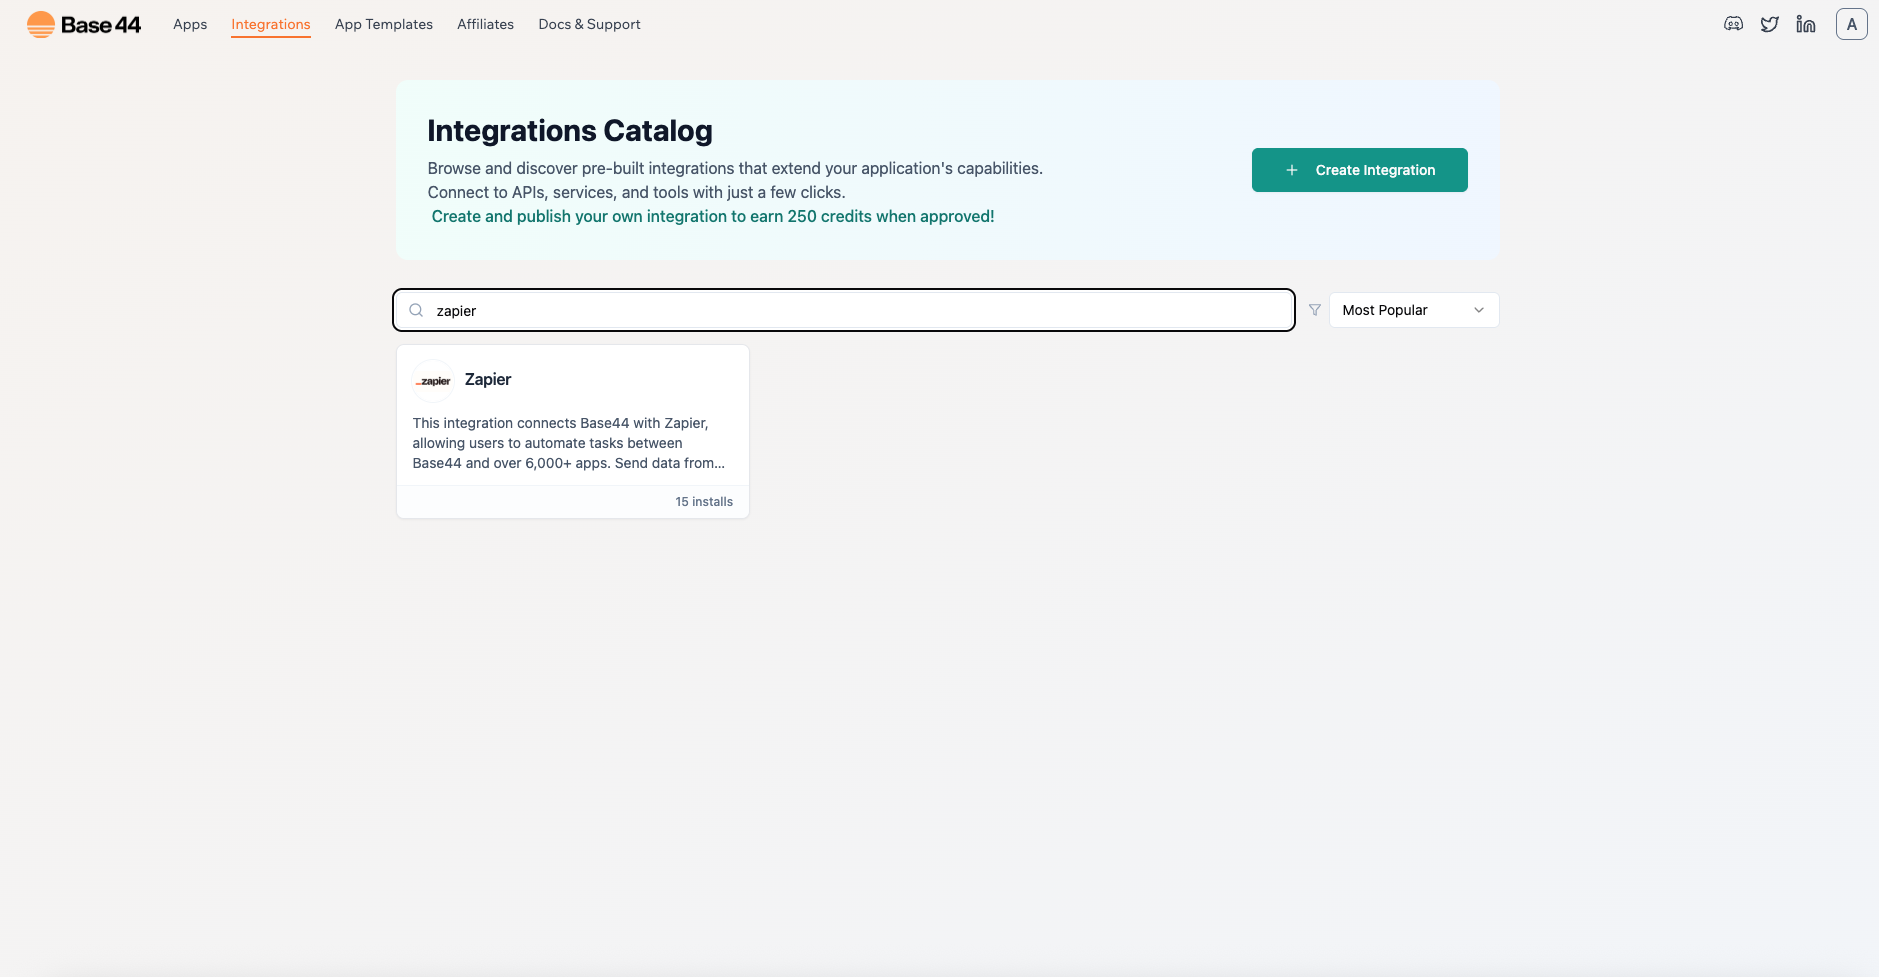Visit the Twitter icon in the header

pos(1770,22)
